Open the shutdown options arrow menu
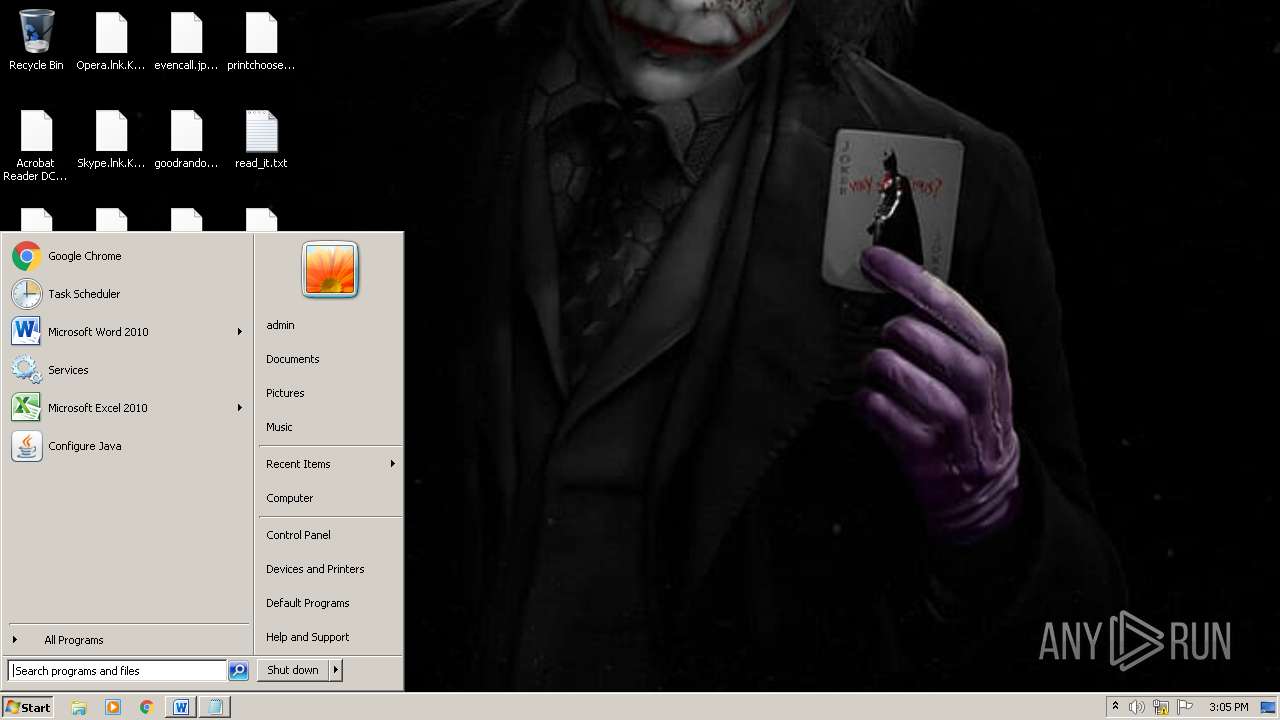The height and width of the screenshot is (720, 1280). click(336, 670)
